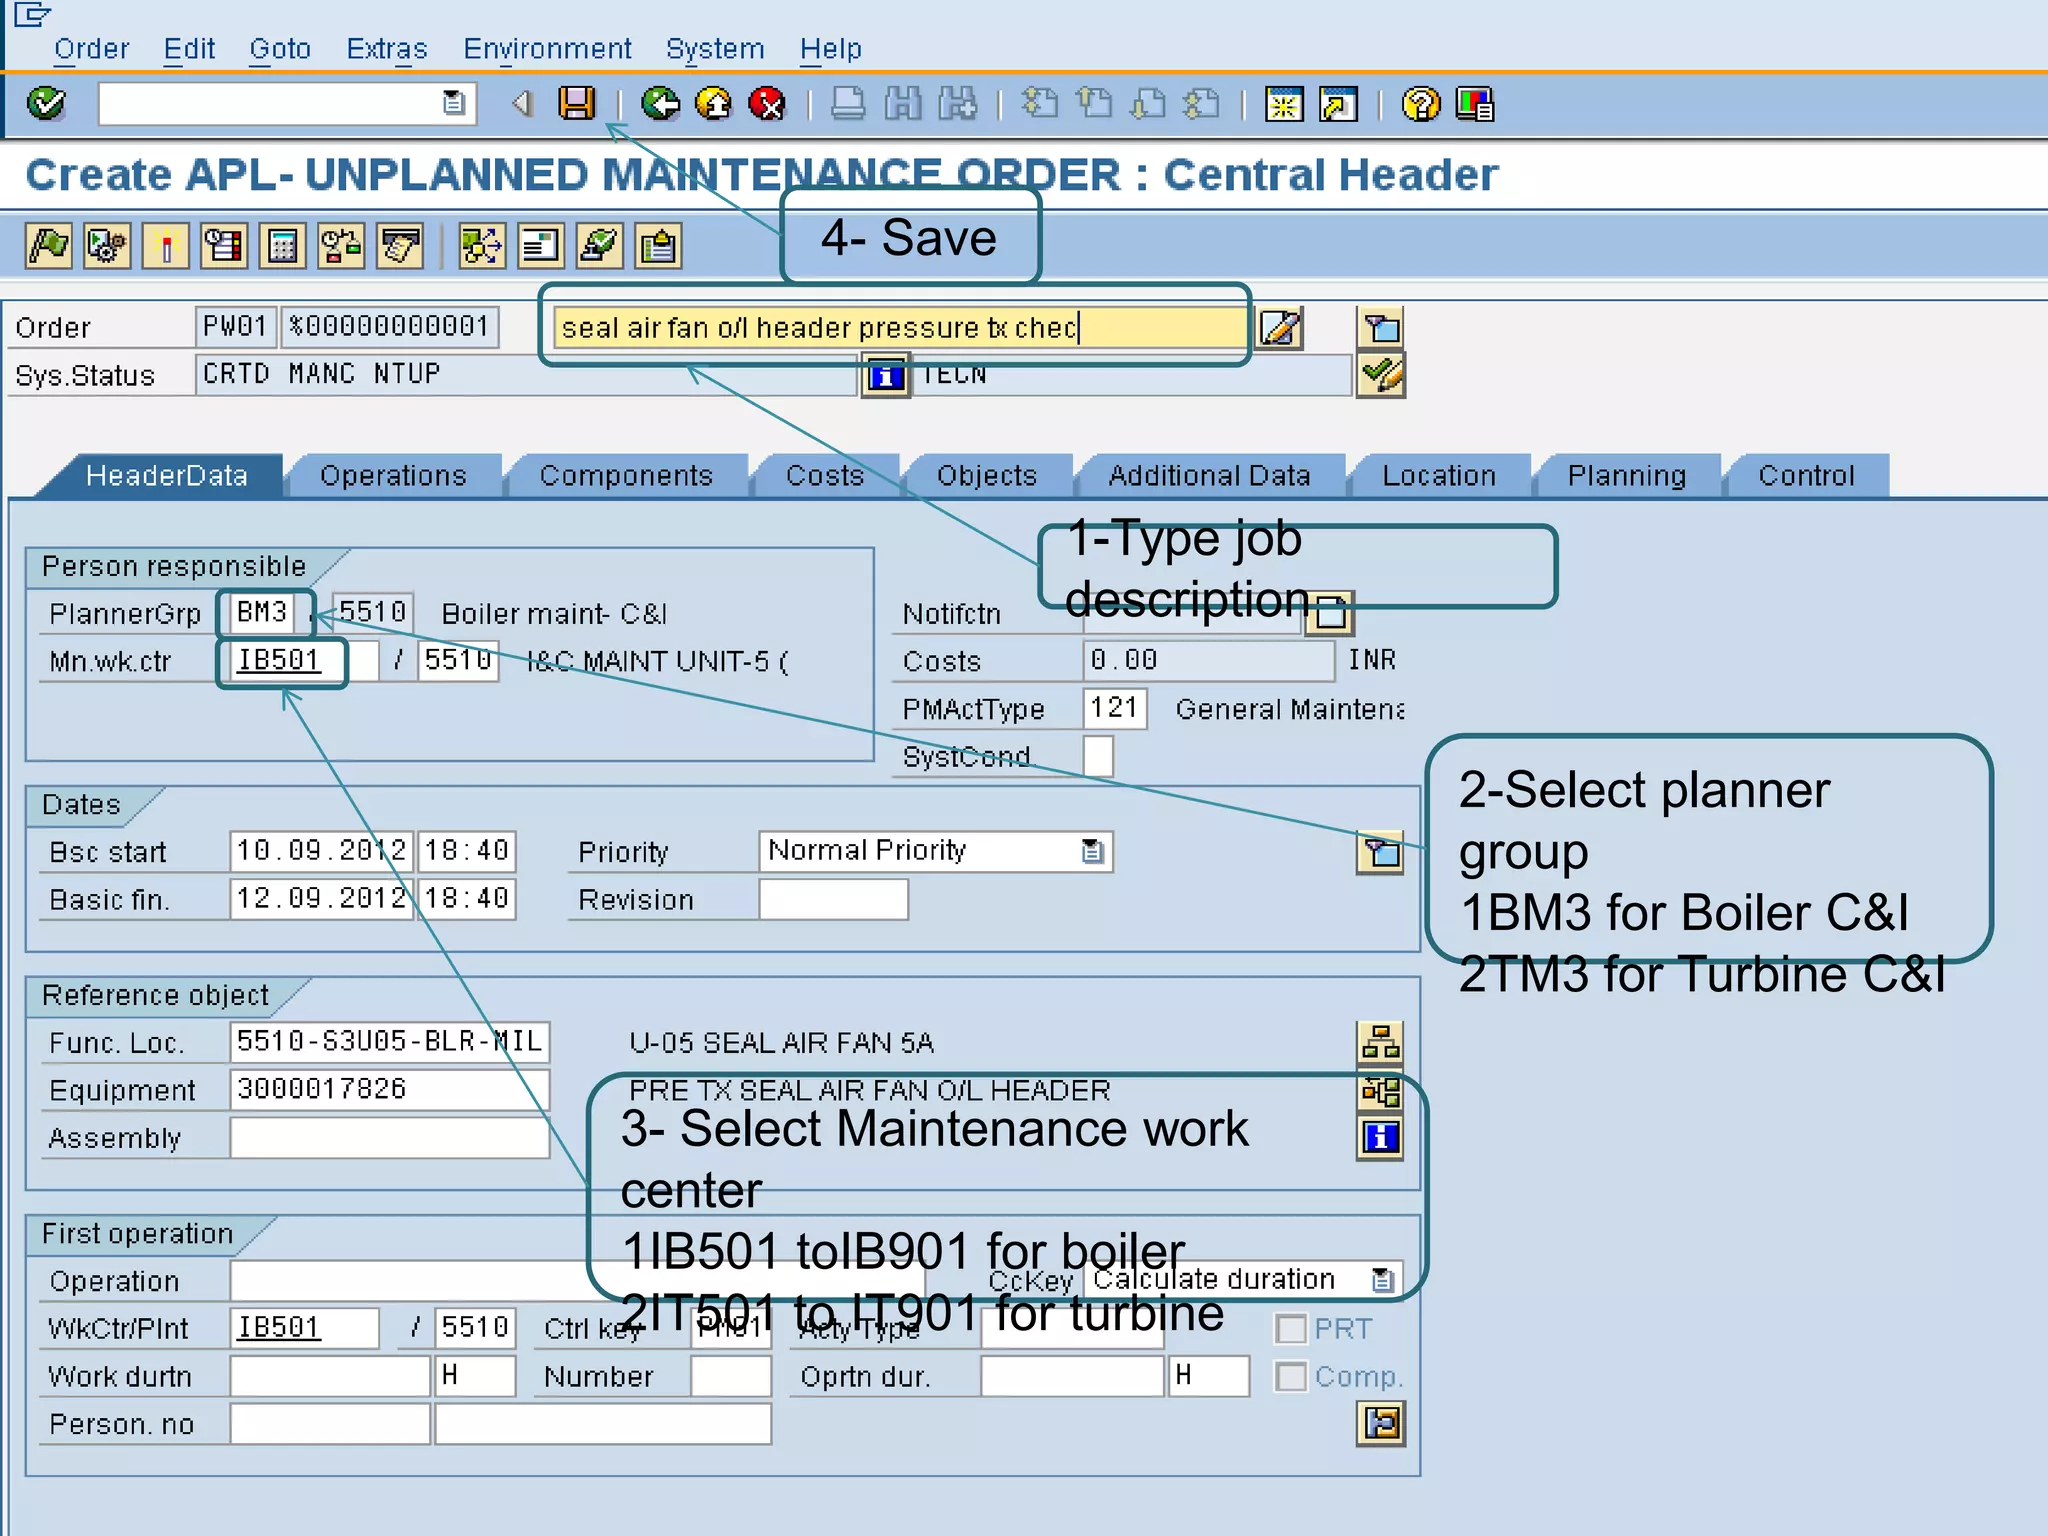
Task: Click the Bsc start date field
Action: (320, 851)
